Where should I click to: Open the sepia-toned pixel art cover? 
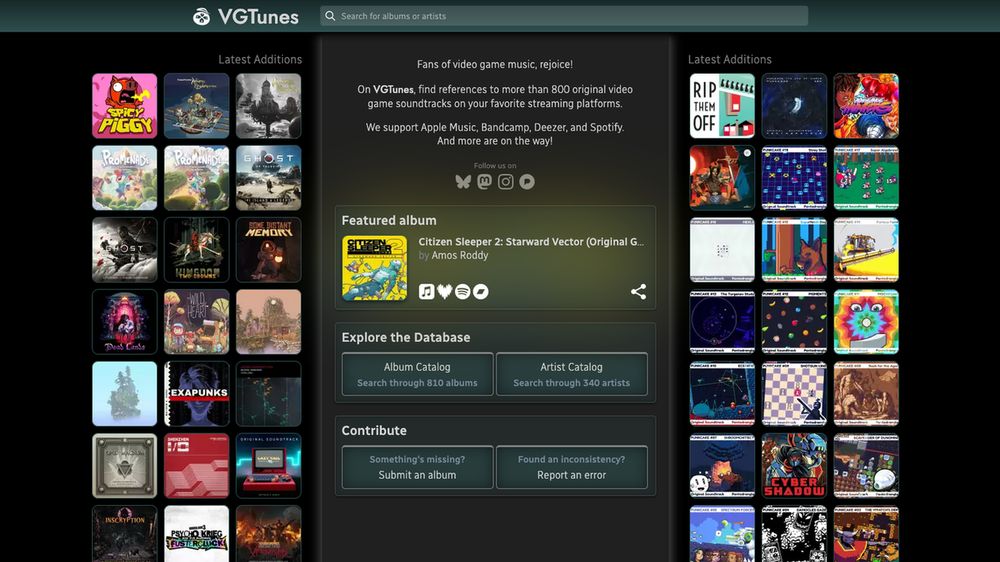point(866,394)
